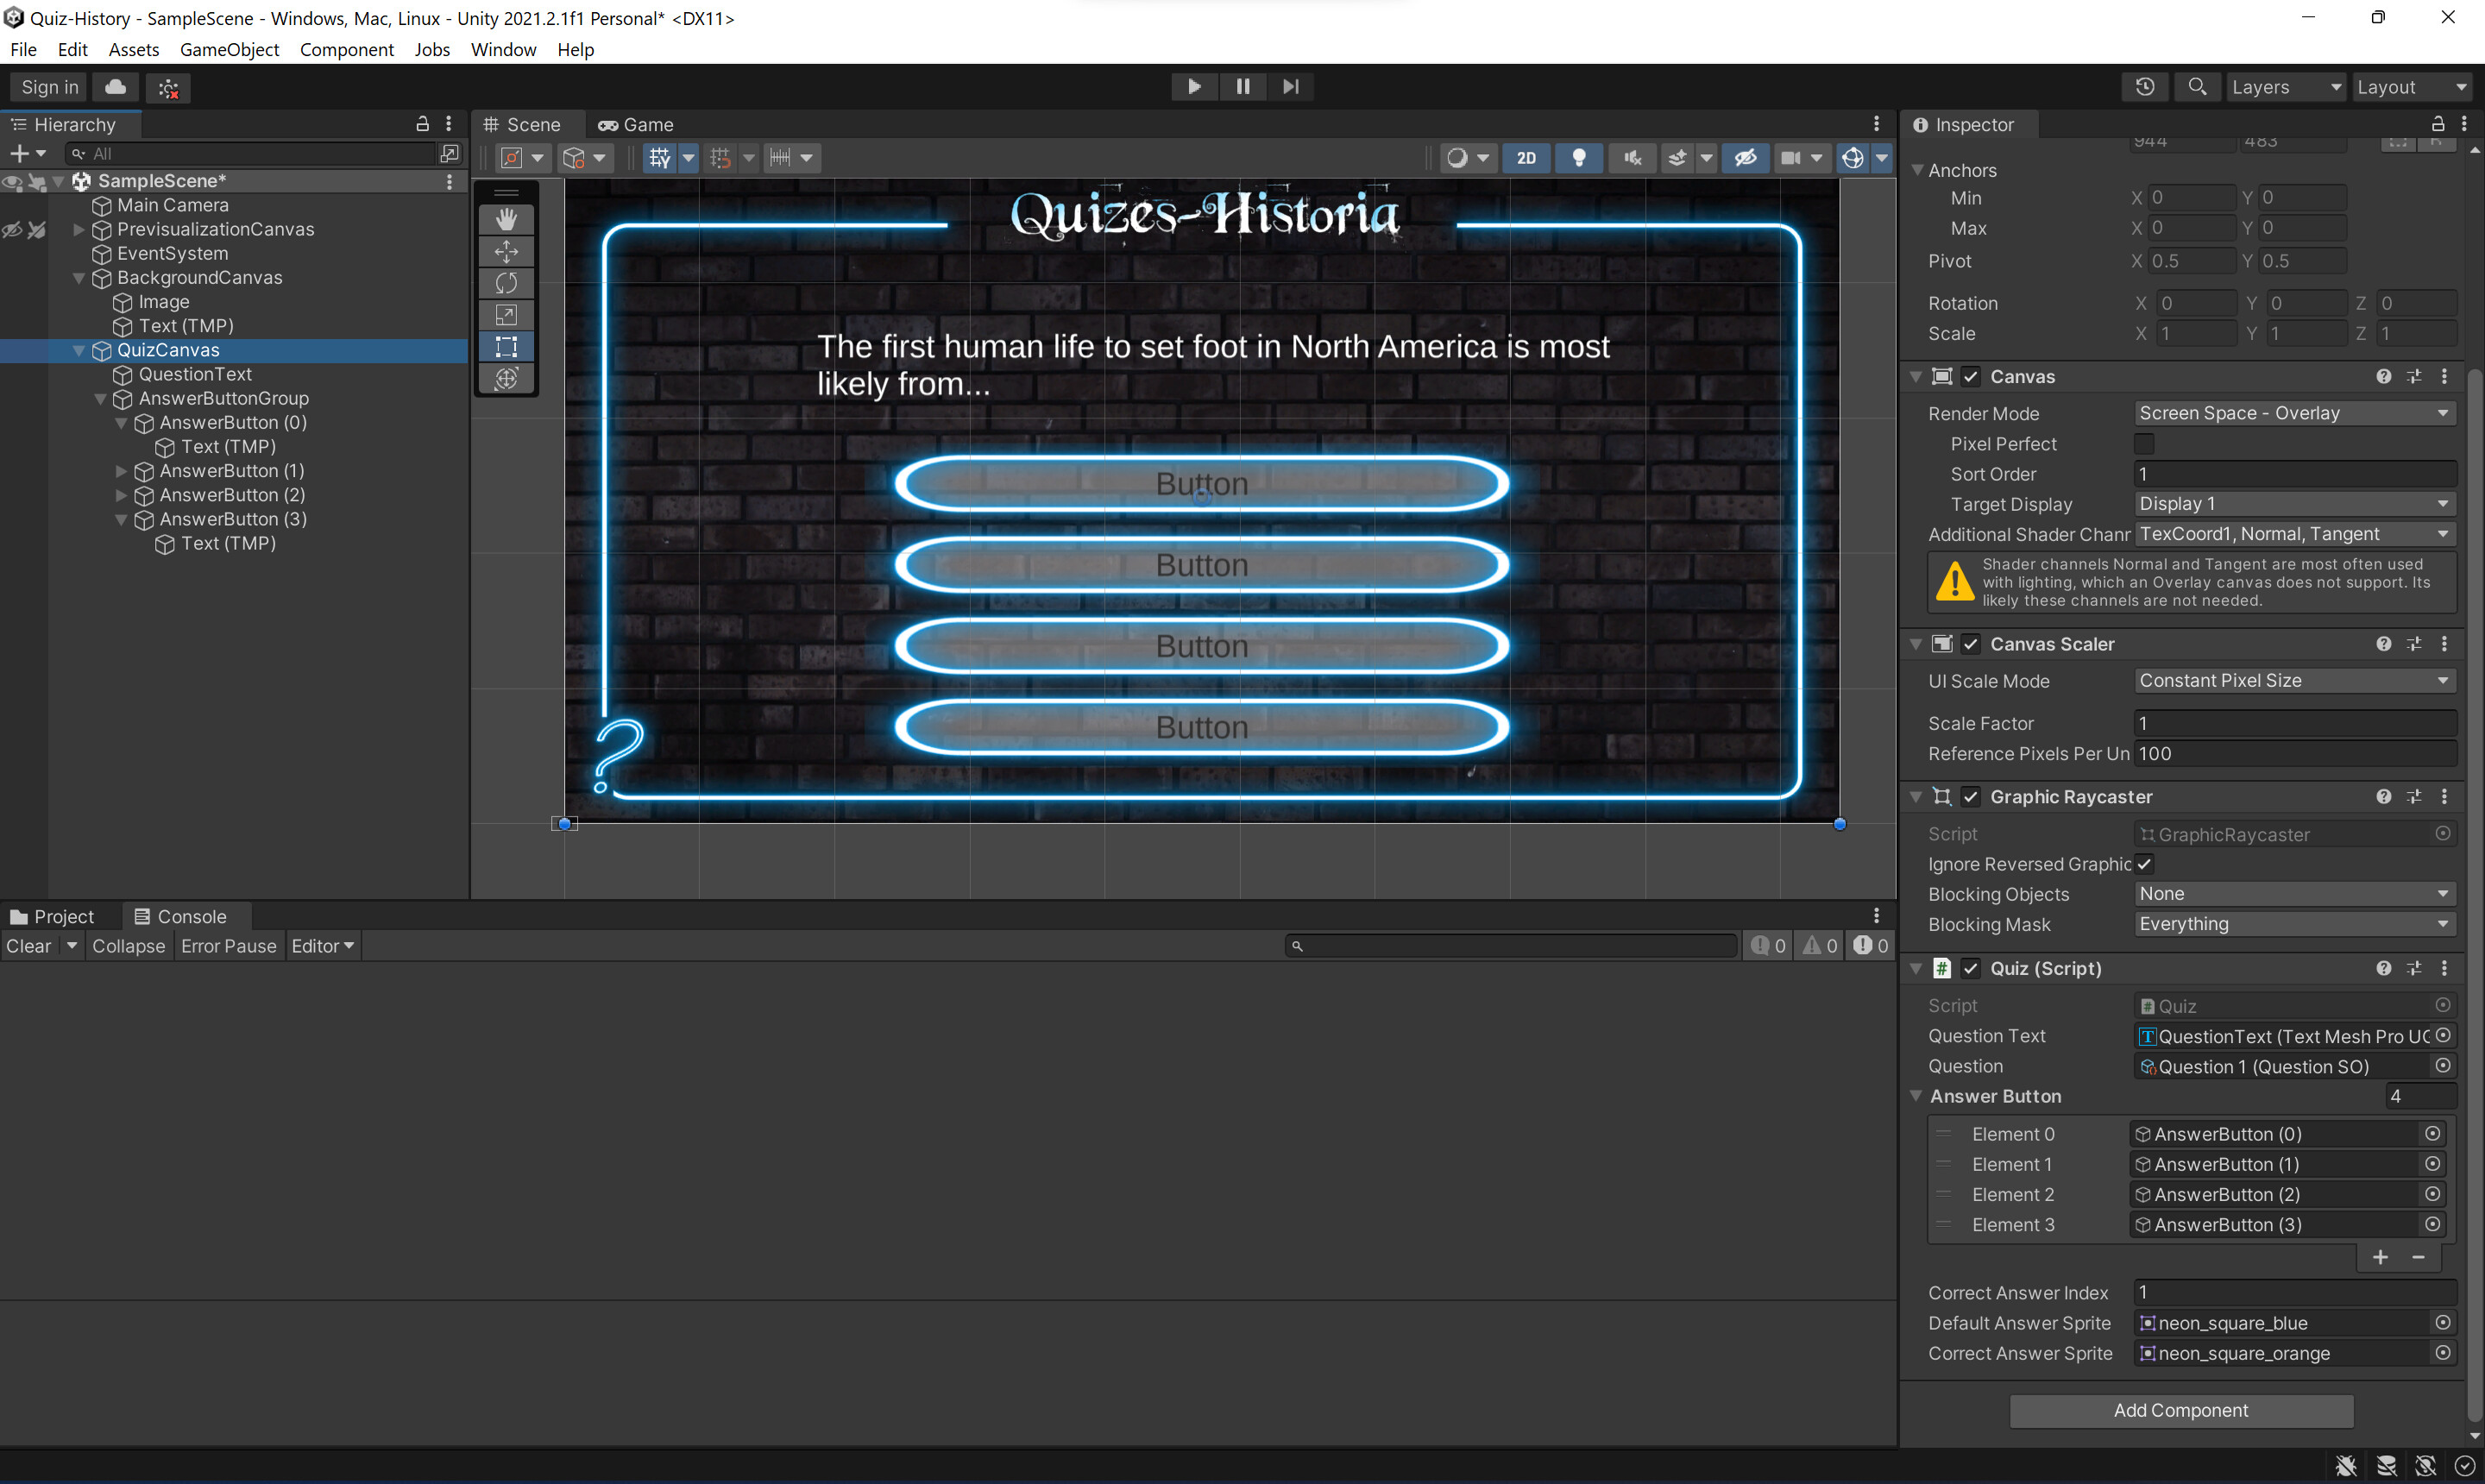Select the Rect Transform tool
Screen dimensions: 2485x1484
pos(506,347)
